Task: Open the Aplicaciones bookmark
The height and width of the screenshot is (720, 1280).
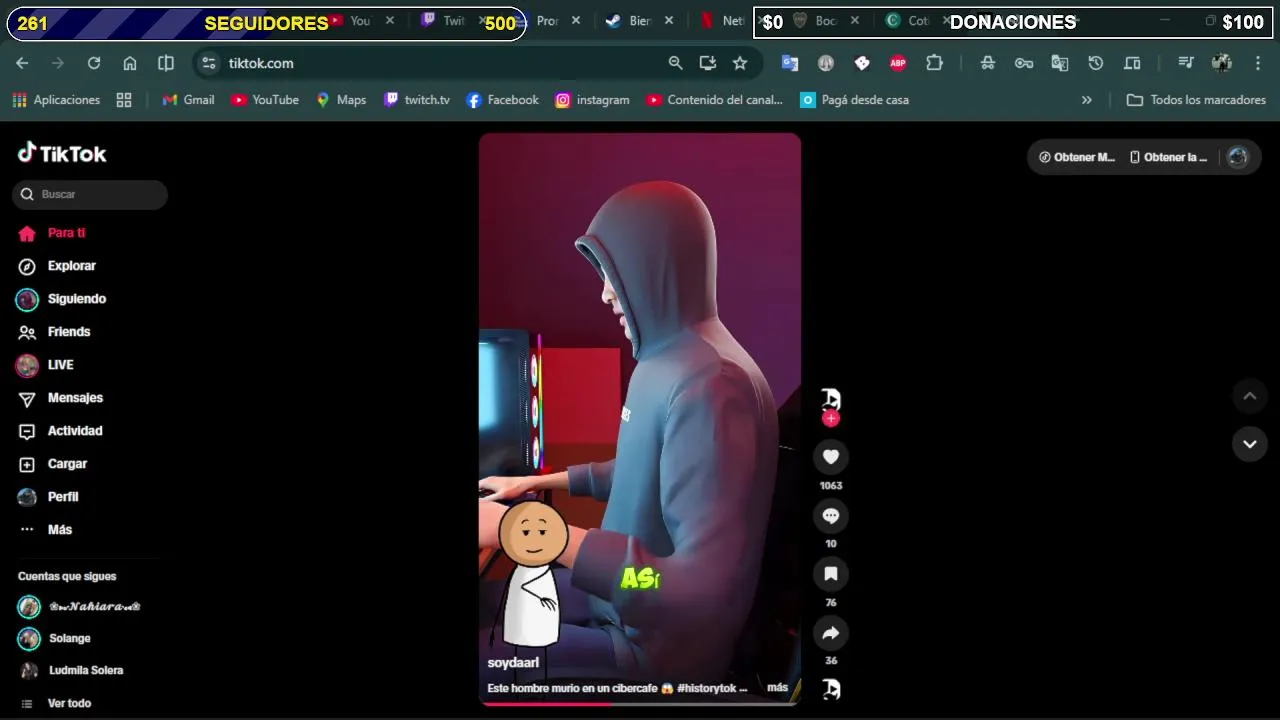Action: click(x=56, y=100)
